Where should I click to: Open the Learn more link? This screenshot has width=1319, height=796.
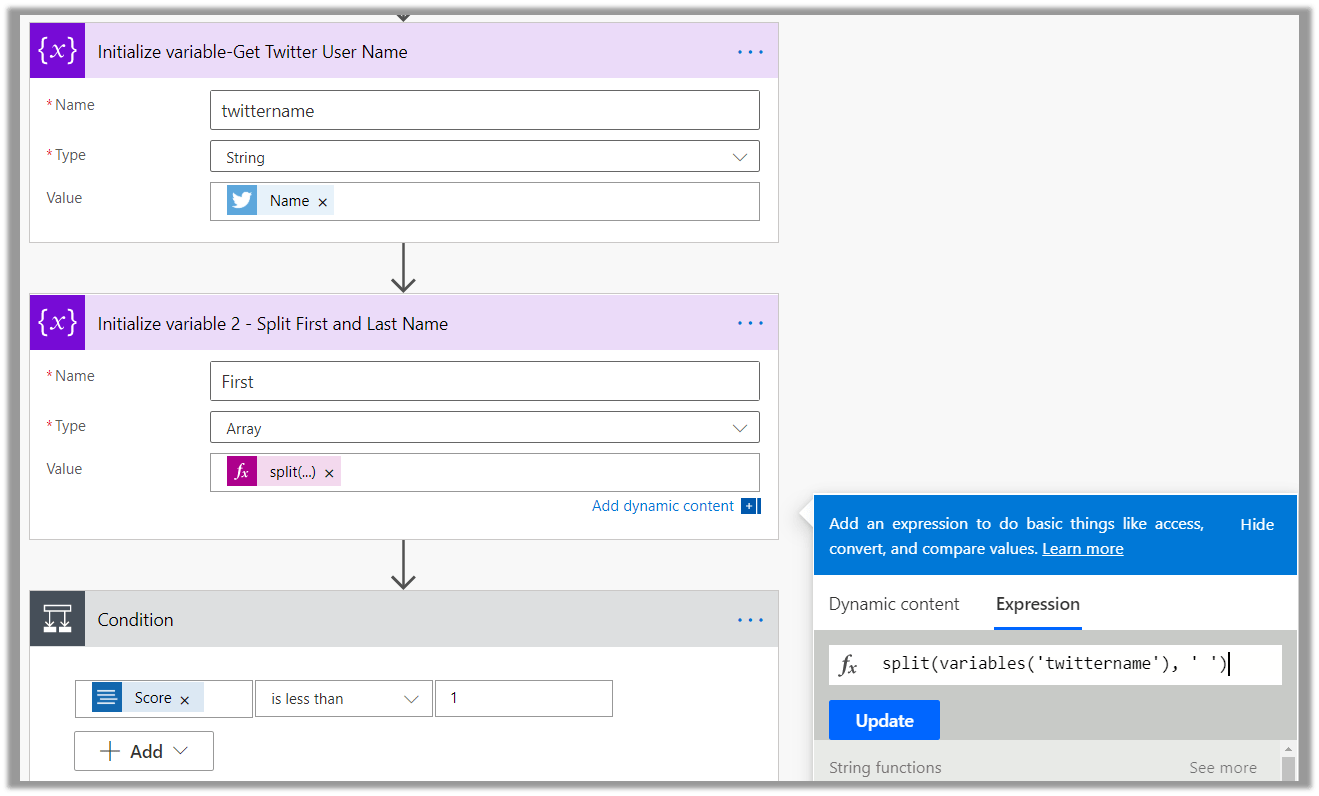pyautogui.click(x=1082, y=549)
